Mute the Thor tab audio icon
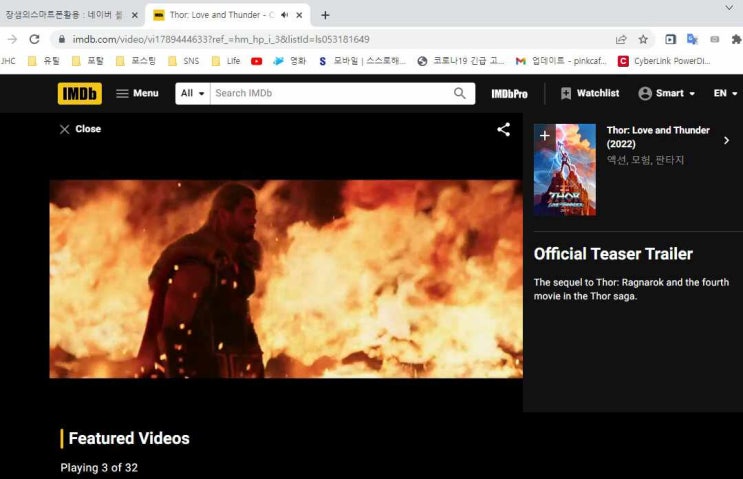The height and width of the screenshot is (479, 743). pyautogui.click(x=285, y=15)
